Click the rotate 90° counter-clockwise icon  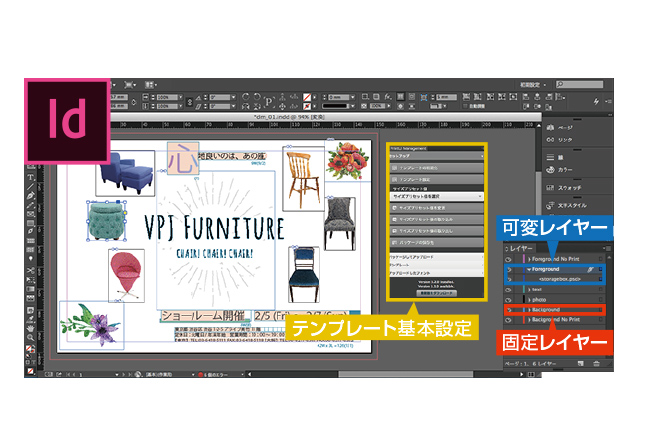point(257,96)
